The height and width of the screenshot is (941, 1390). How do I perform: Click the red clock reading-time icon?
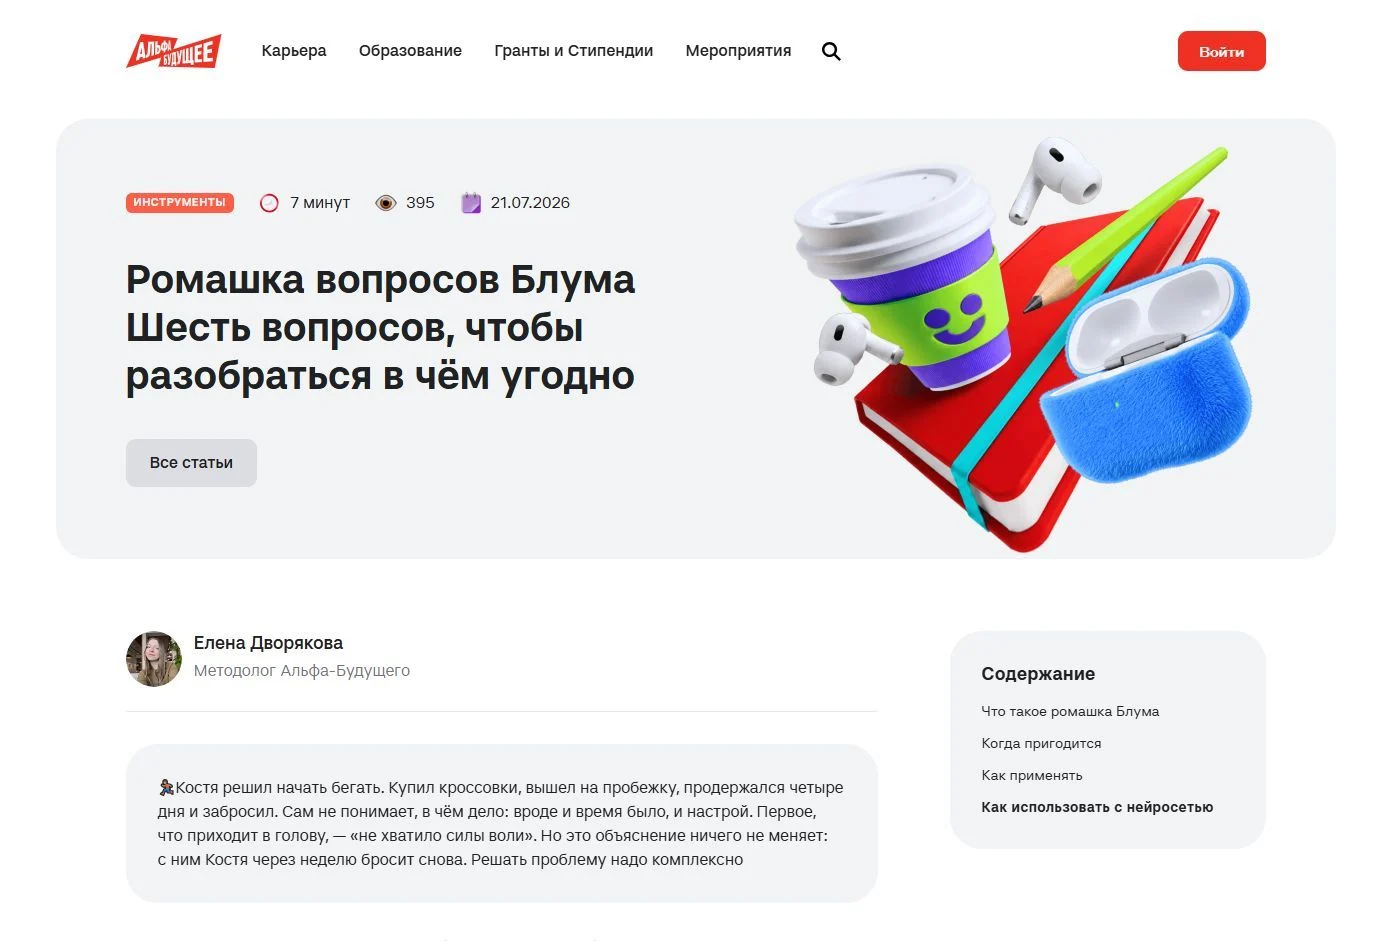[269, 203]
